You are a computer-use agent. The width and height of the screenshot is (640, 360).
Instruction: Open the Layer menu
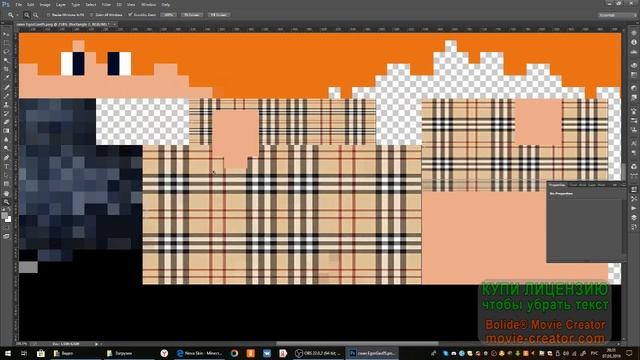pos(61,4)
